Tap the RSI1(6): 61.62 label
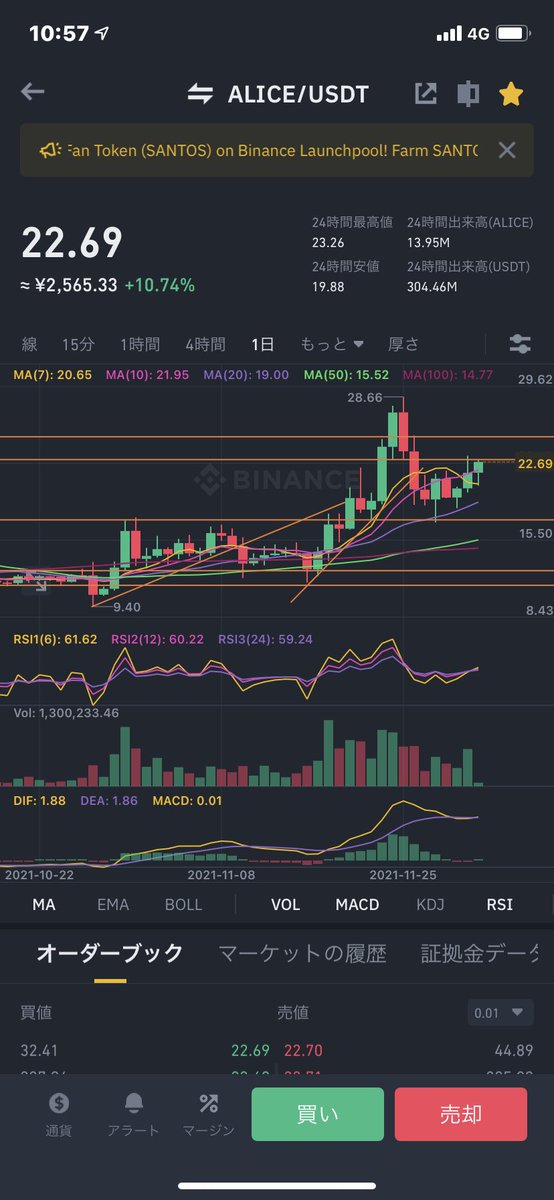This screenshot has width=554, height=1200. 55,639
